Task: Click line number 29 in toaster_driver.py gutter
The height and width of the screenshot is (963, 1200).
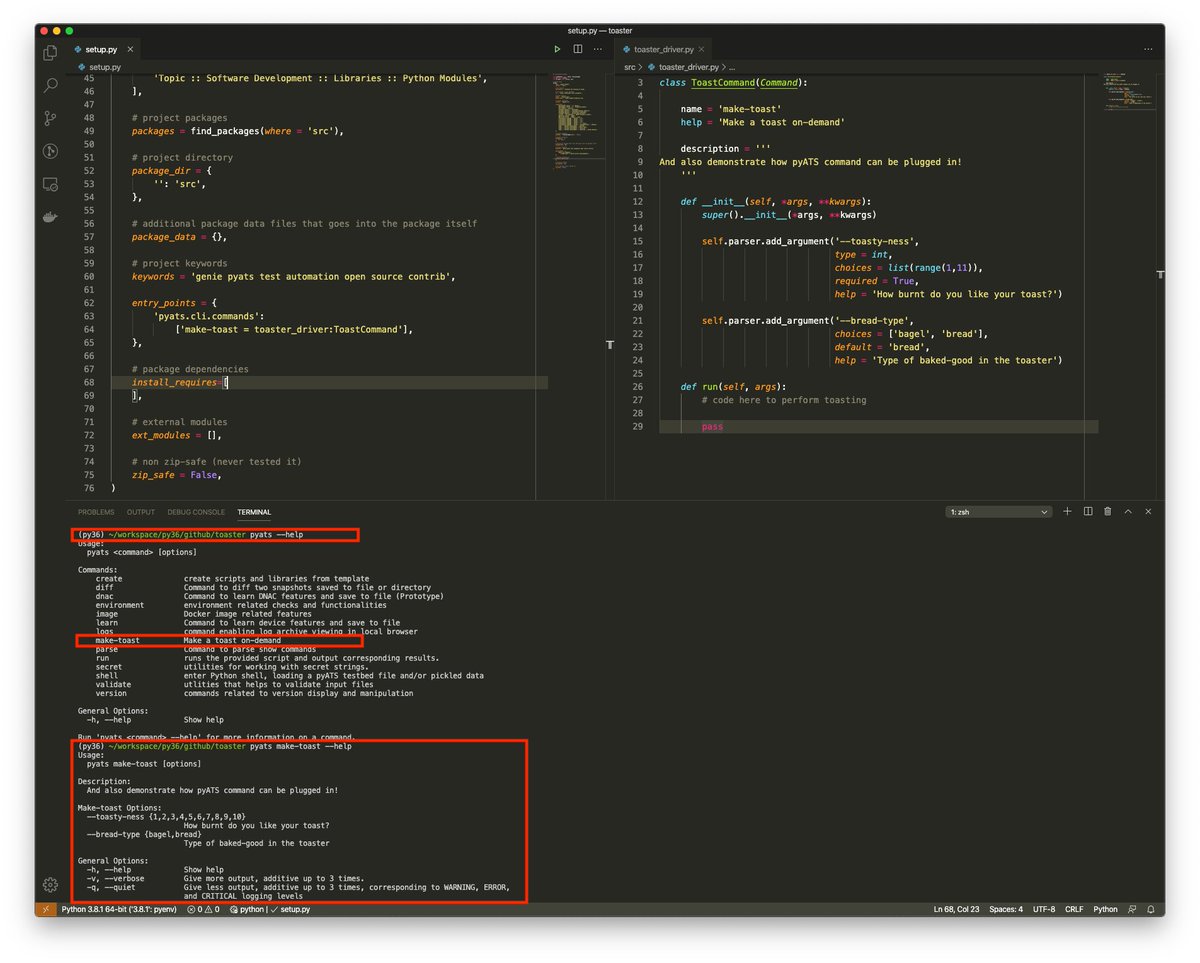Action: 636,426
